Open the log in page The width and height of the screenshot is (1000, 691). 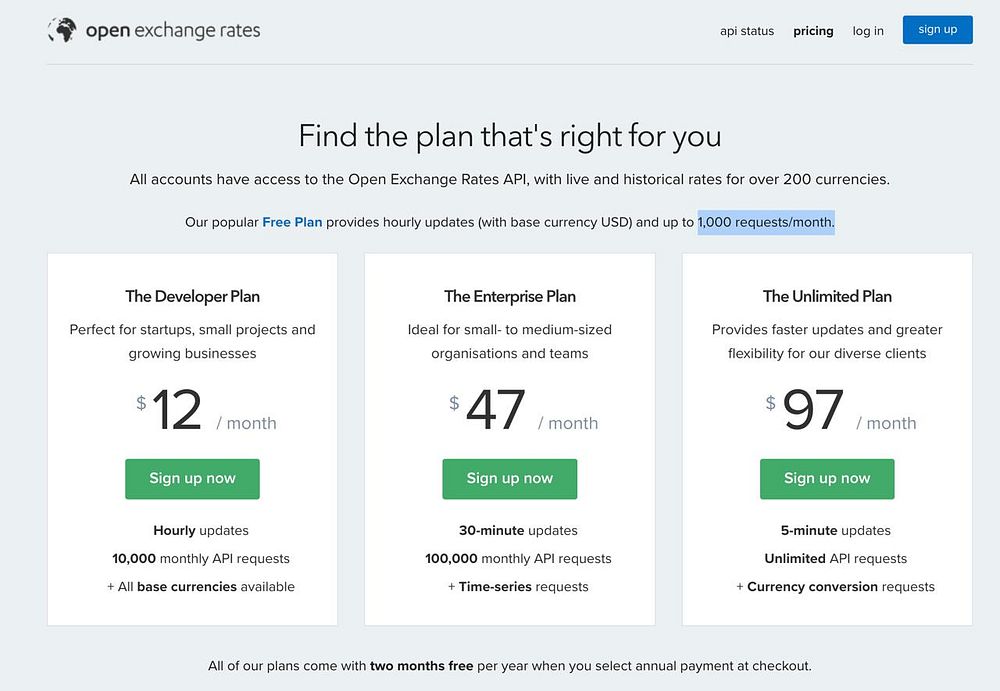coord(868,31)
